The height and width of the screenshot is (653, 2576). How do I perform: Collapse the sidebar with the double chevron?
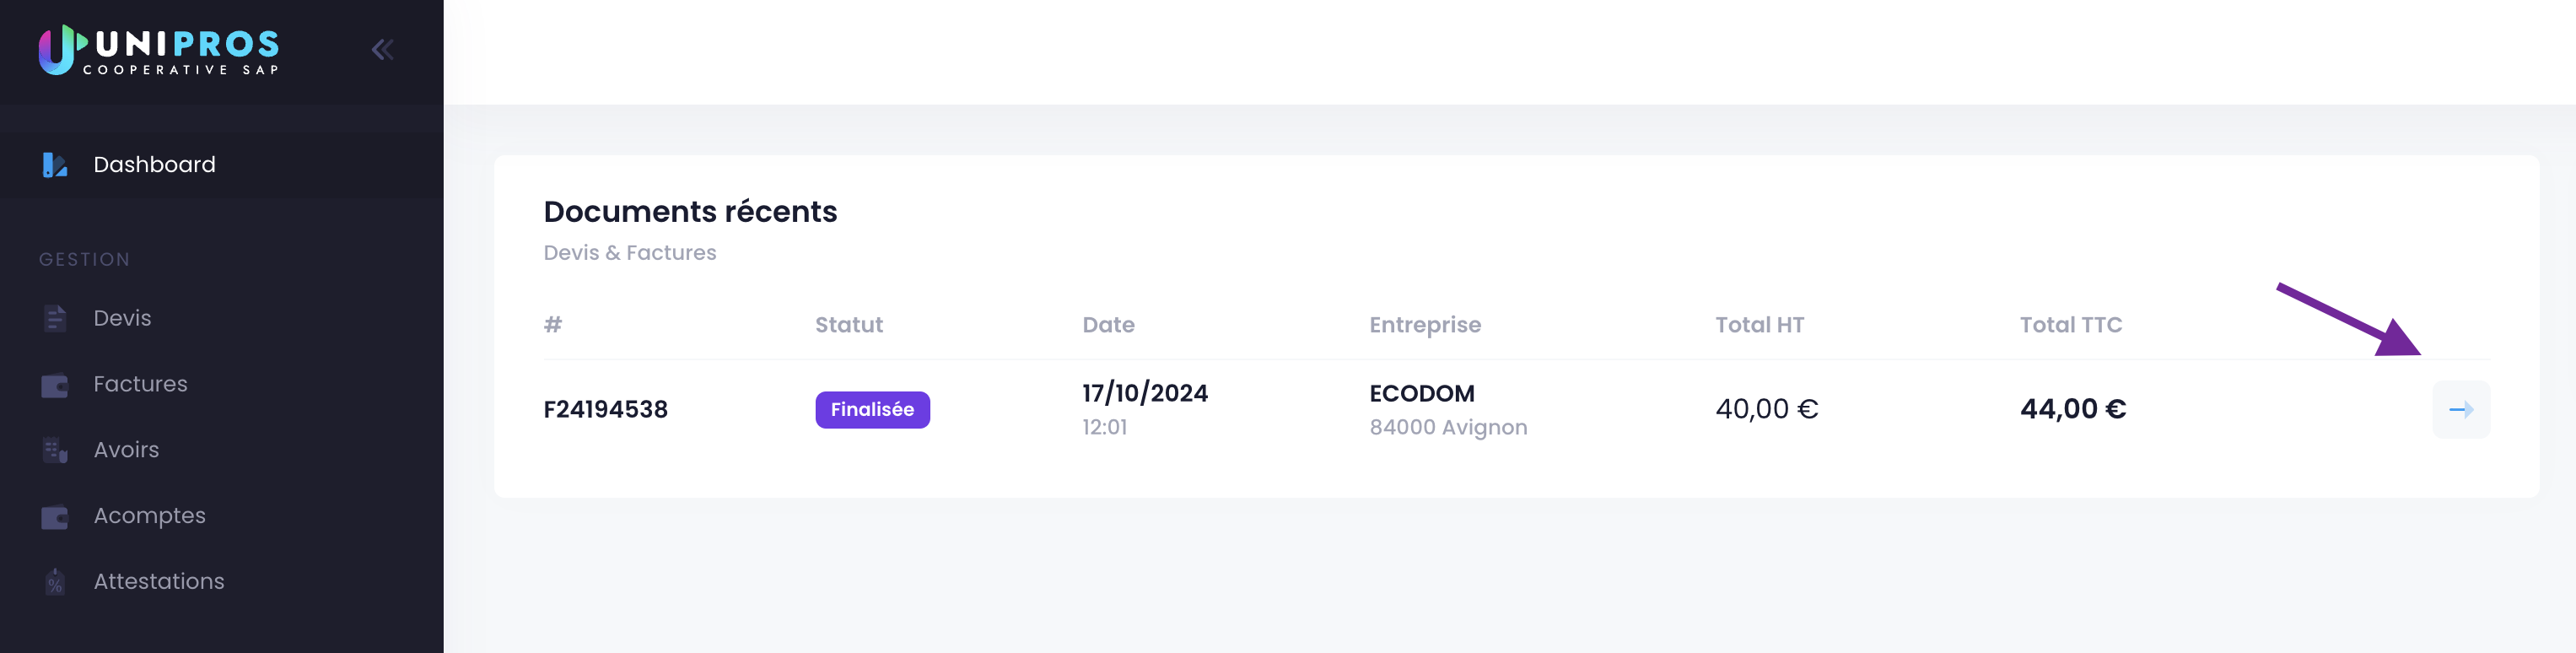coord(382,49)
